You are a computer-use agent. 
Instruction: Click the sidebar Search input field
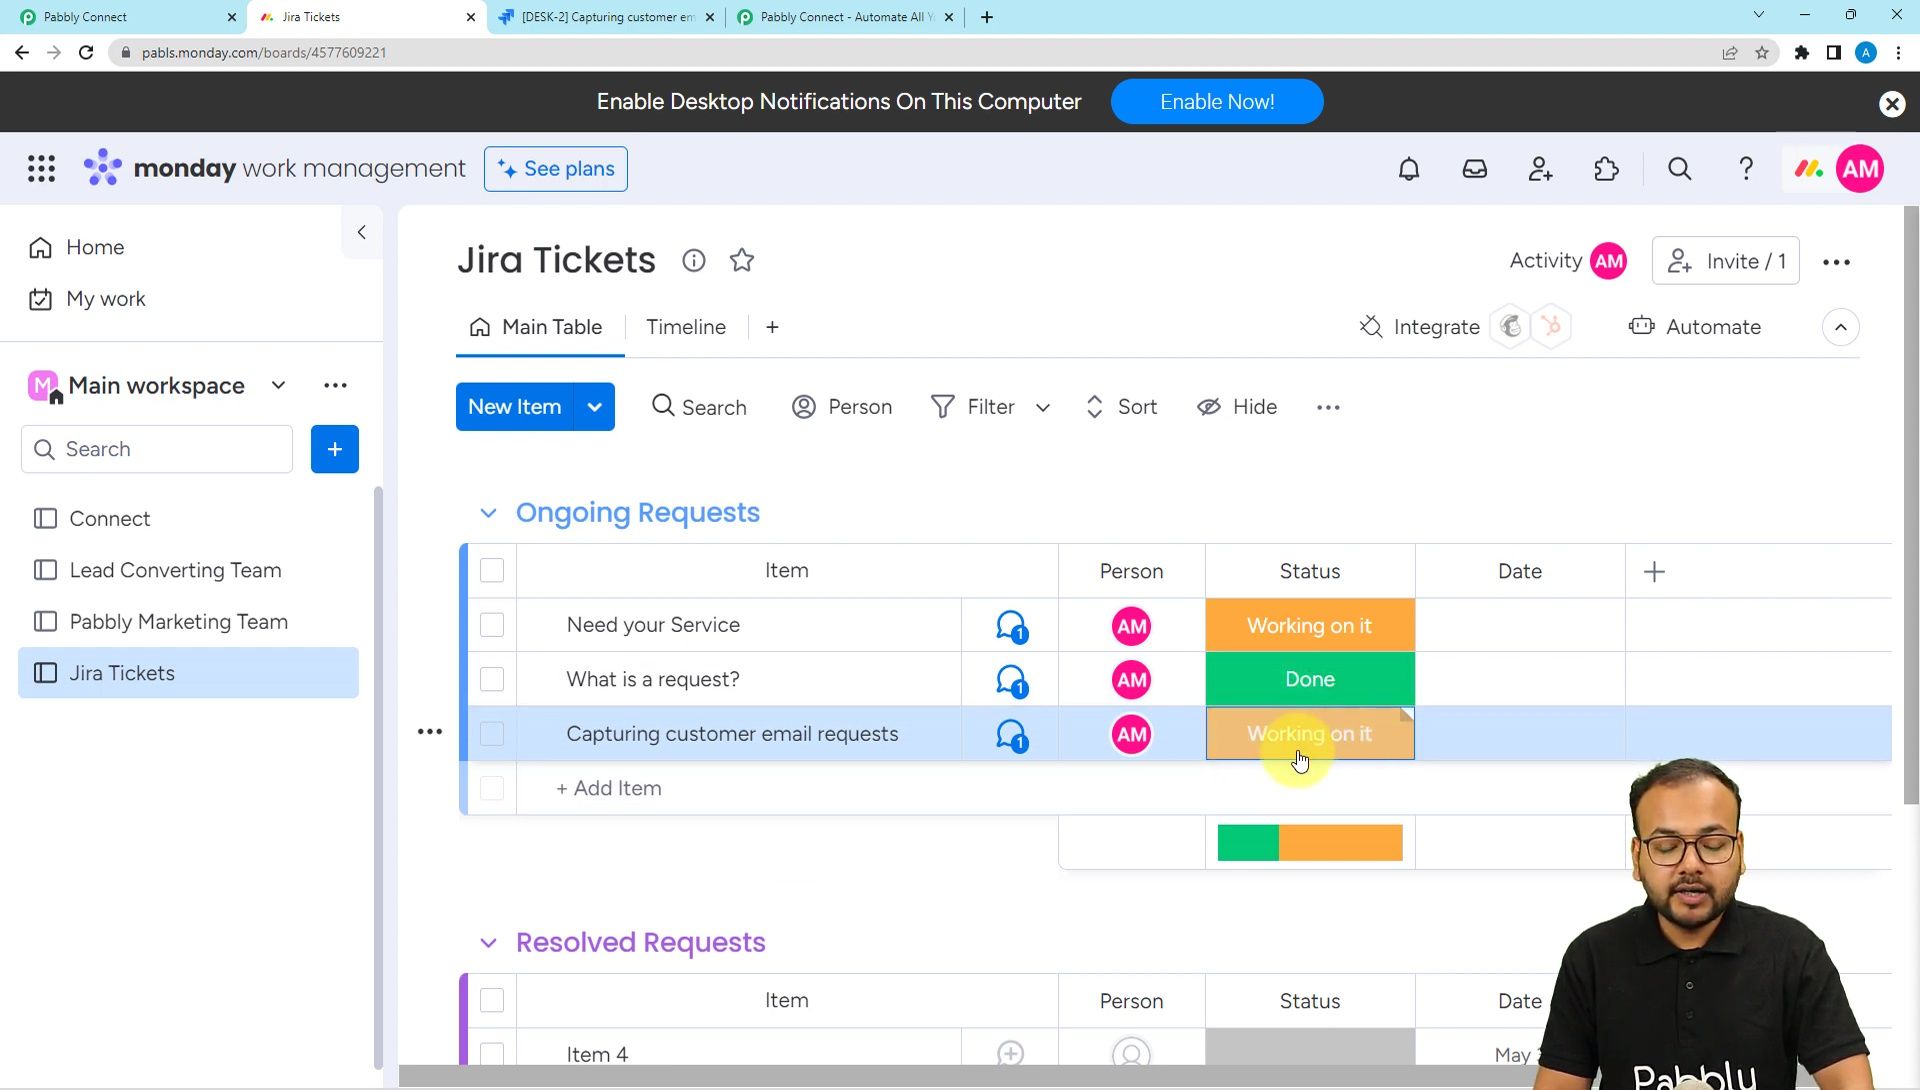(x=157, y=449)
